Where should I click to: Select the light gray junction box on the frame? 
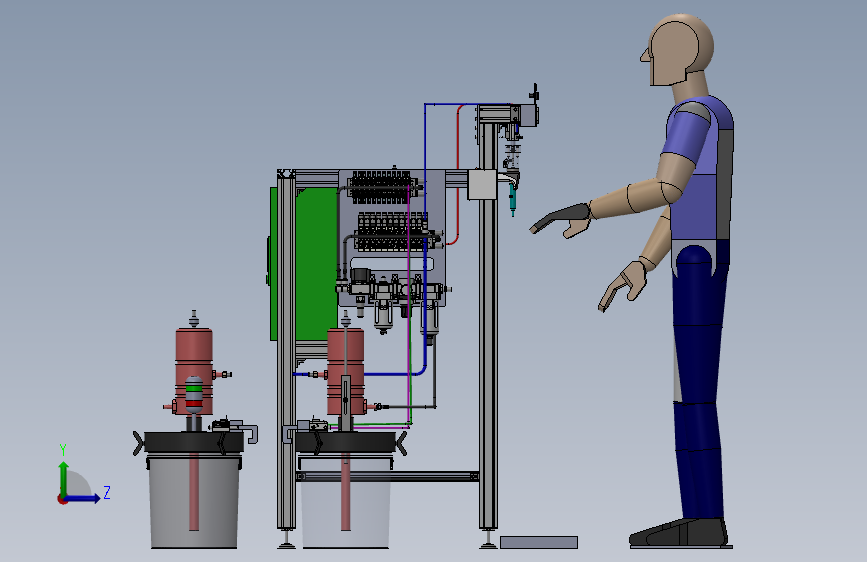click(x=482, y=184)
